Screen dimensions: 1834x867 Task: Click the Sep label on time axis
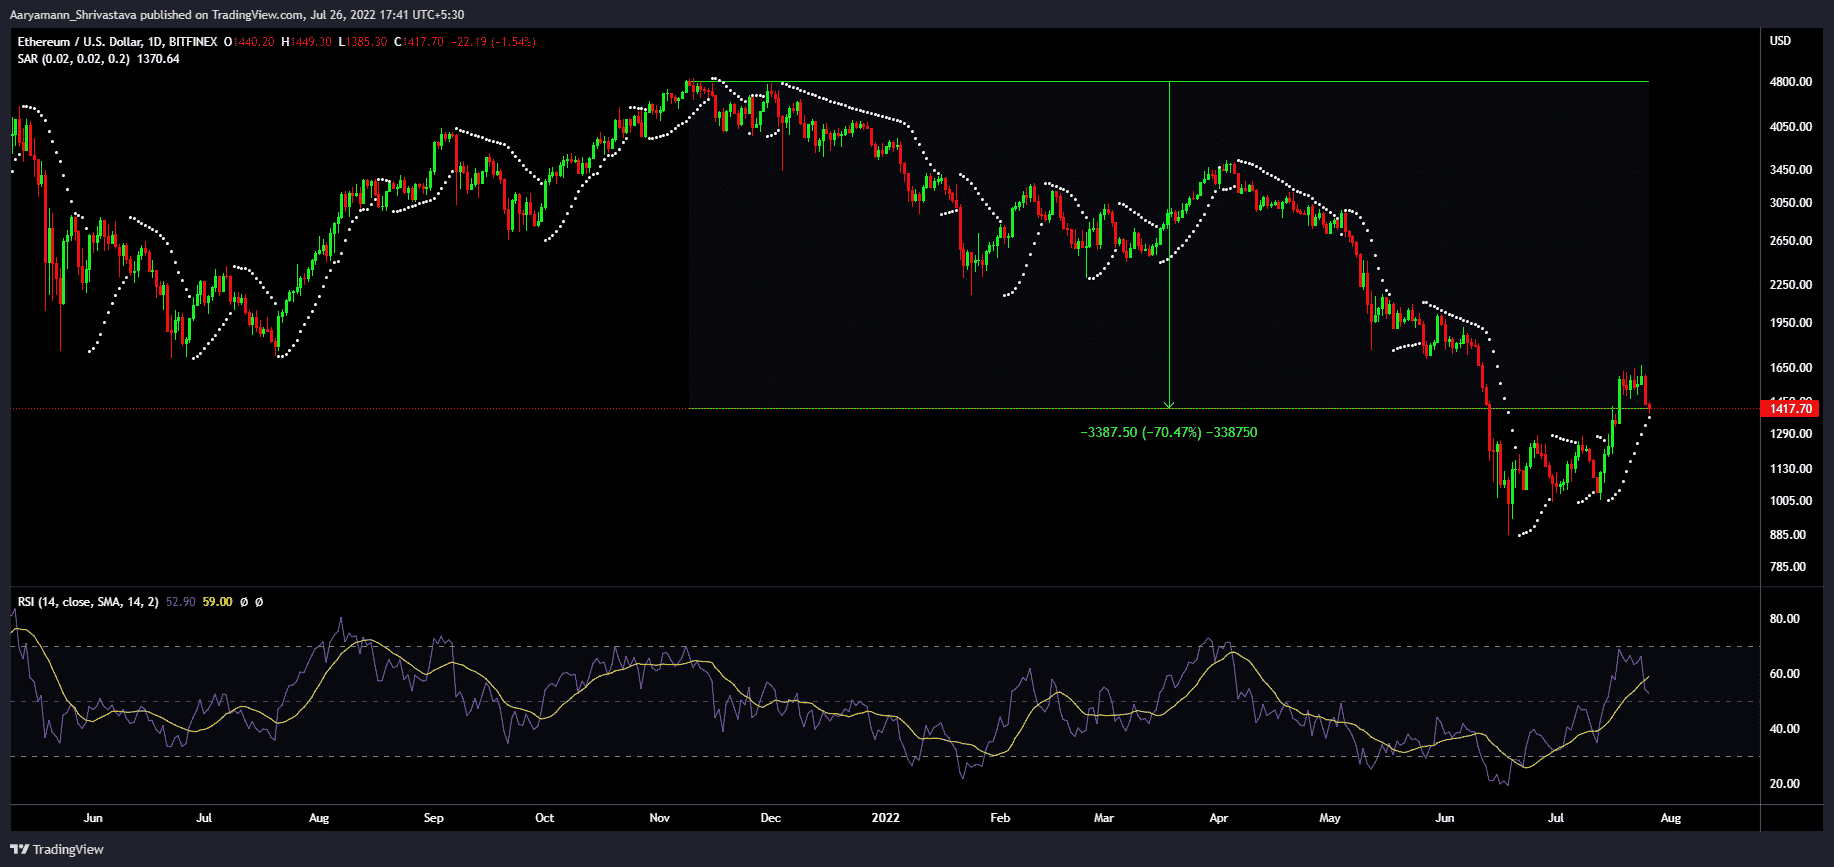pos(433,818)
